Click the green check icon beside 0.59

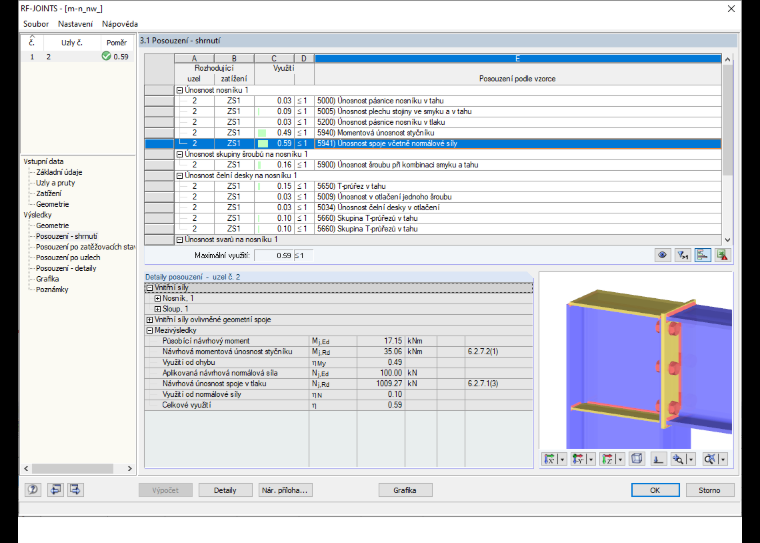(106, 56)
